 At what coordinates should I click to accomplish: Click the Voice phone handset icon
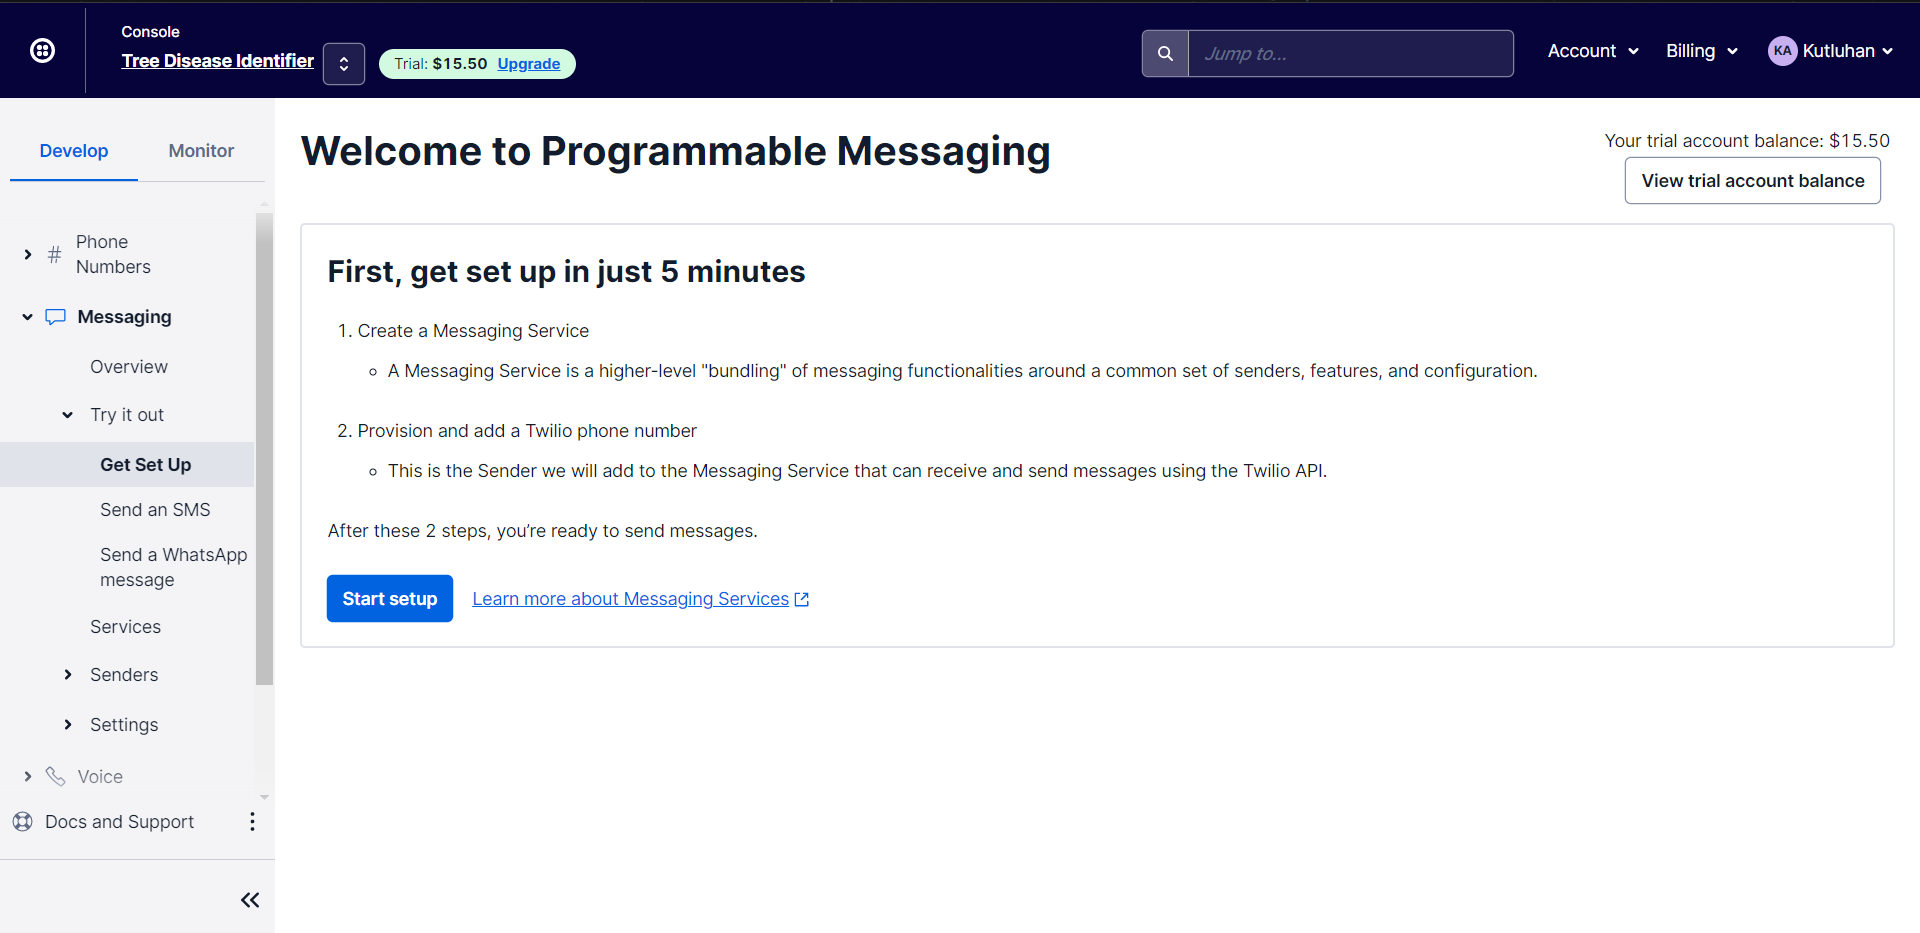[56, 777]
